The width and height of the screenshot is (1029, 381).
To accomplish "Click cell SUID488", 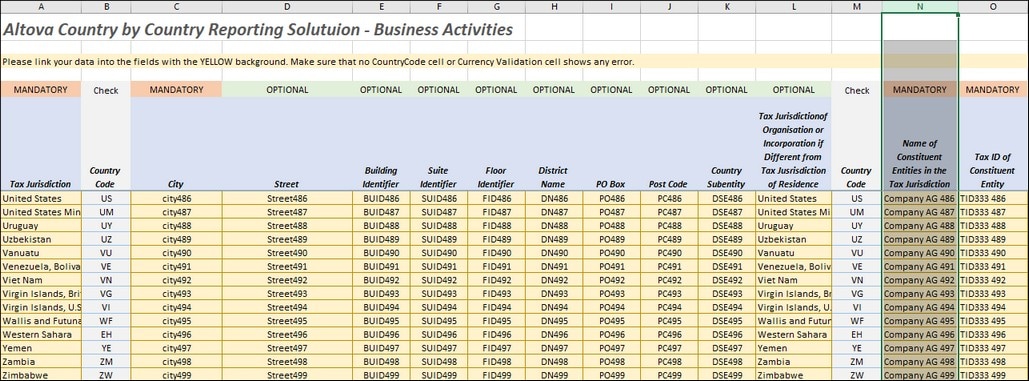I will point(438,226).
